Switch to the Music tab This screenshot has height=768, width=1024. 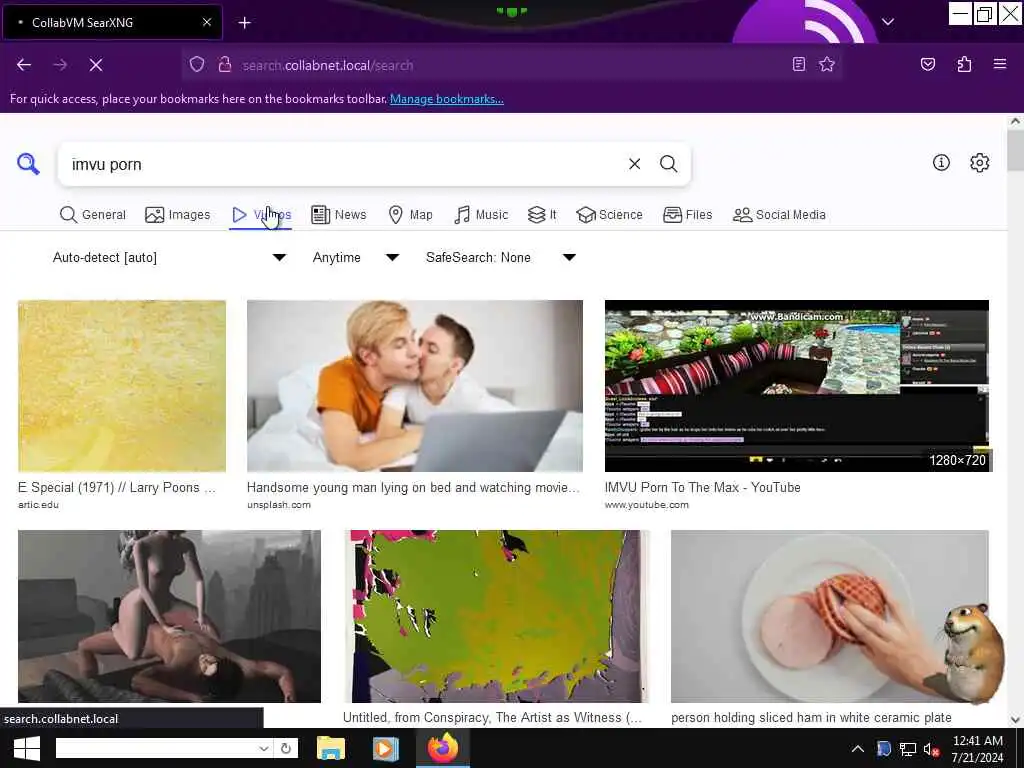pos(481,215)
